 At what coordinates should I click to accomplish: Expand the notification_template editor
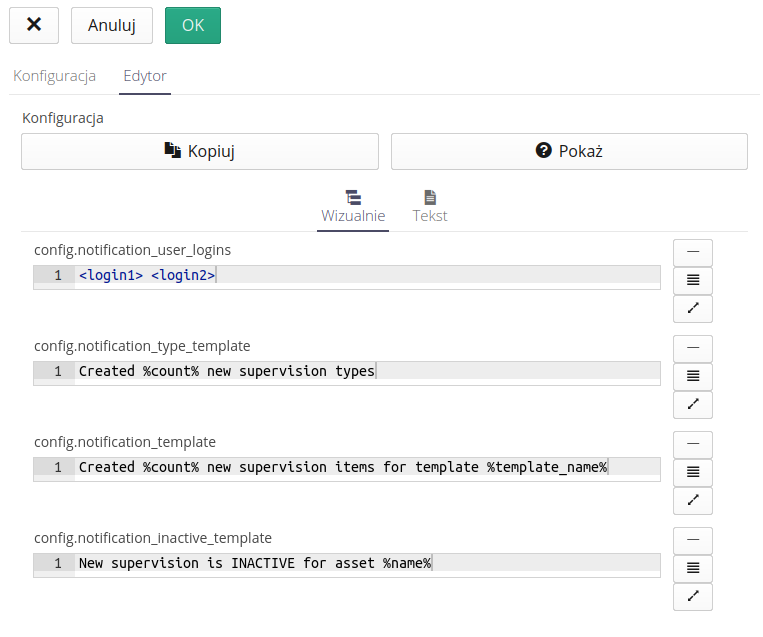(693, 501)
